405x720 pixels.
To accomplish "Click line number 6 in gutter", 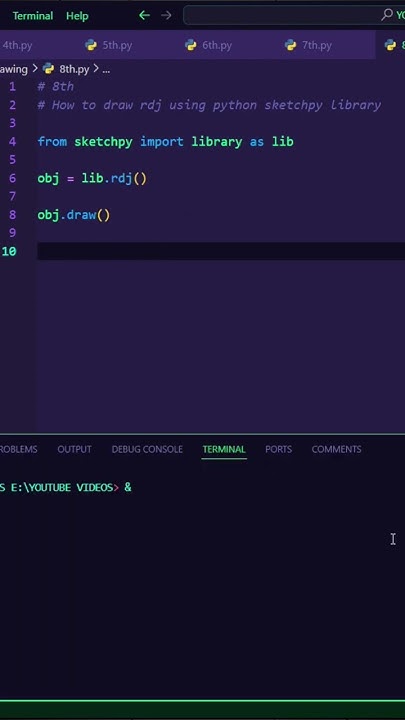I will pyautogui.click(x=12, y=178).
